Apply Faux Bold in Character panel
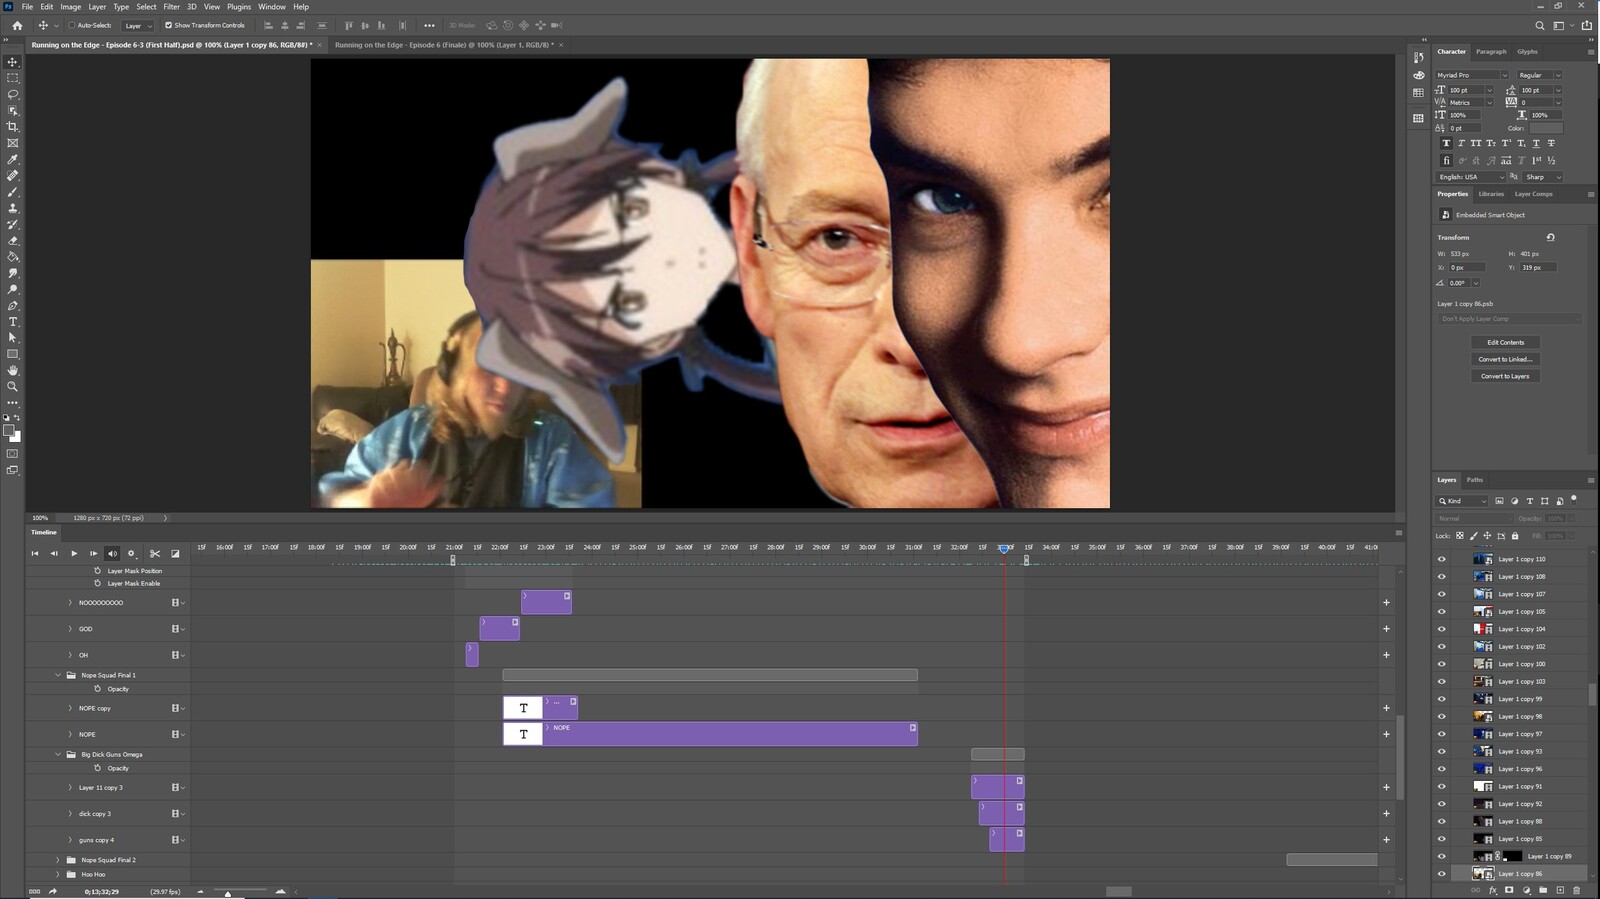The image size is (1600, 899). 1446,143
